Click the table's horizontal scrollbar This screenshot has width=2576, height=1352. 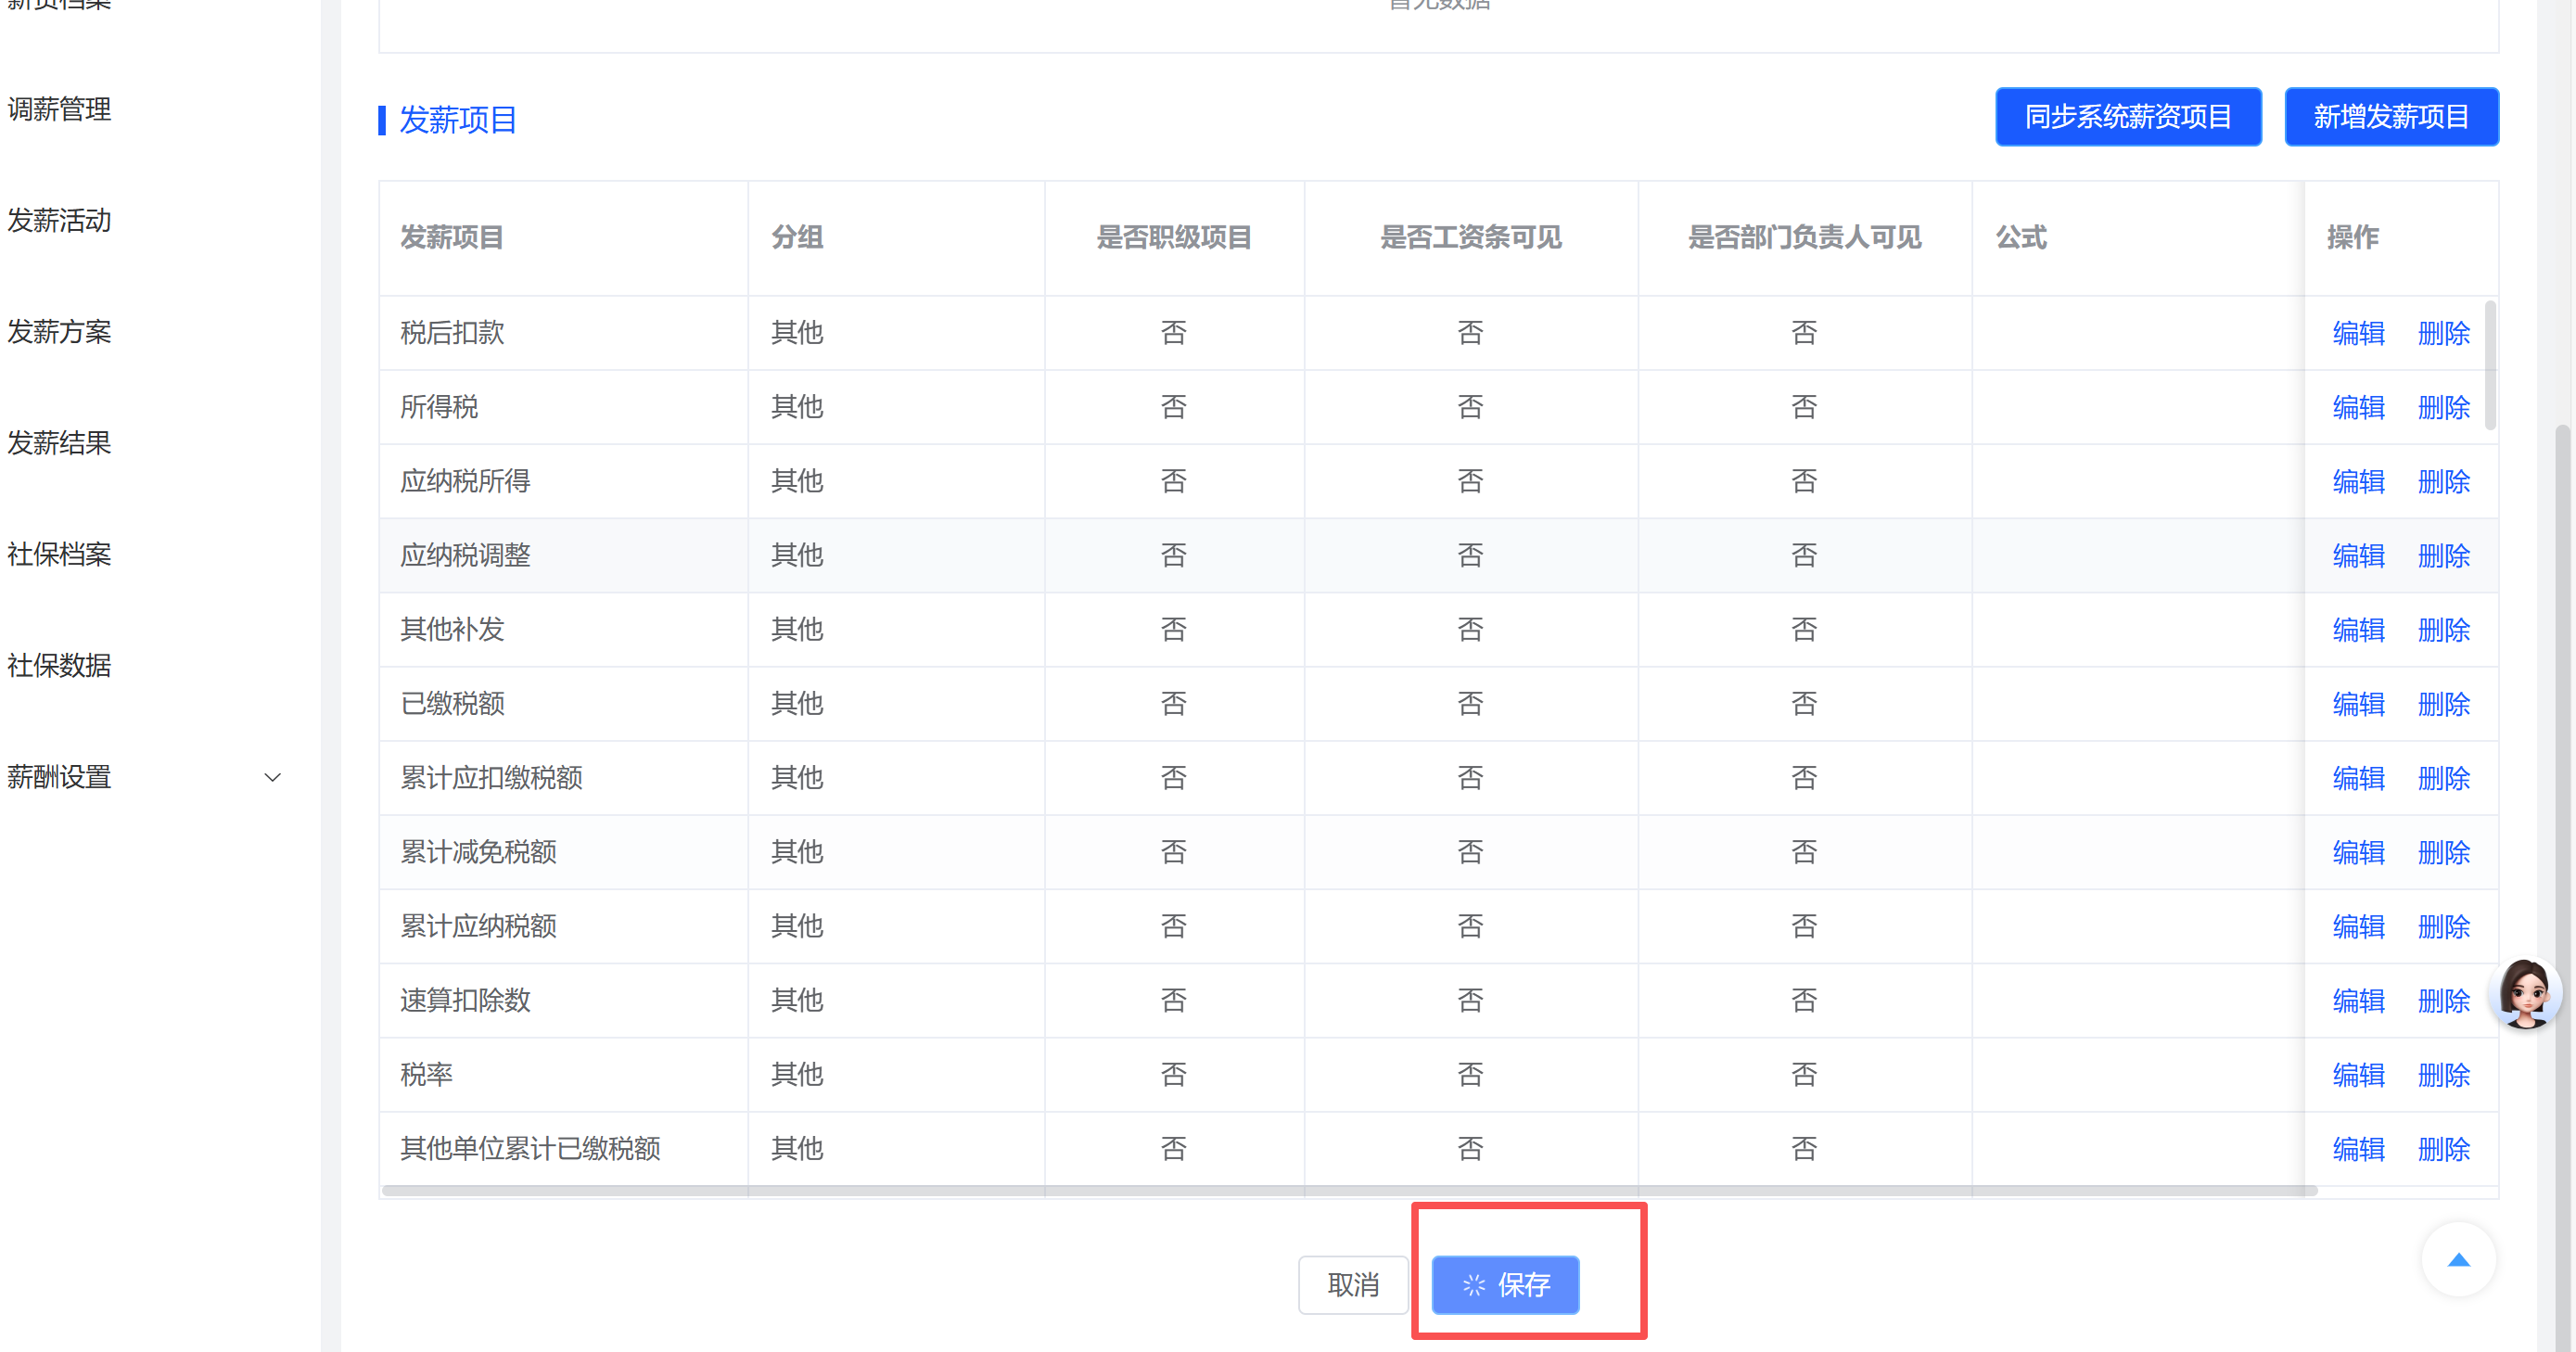pos(1348,1191)
